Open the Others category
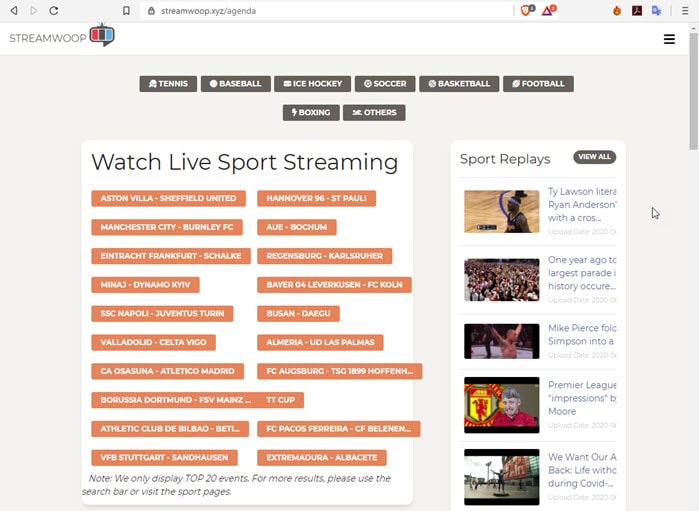Viewport: 699px width, 511px height. (x=374, y=113)
